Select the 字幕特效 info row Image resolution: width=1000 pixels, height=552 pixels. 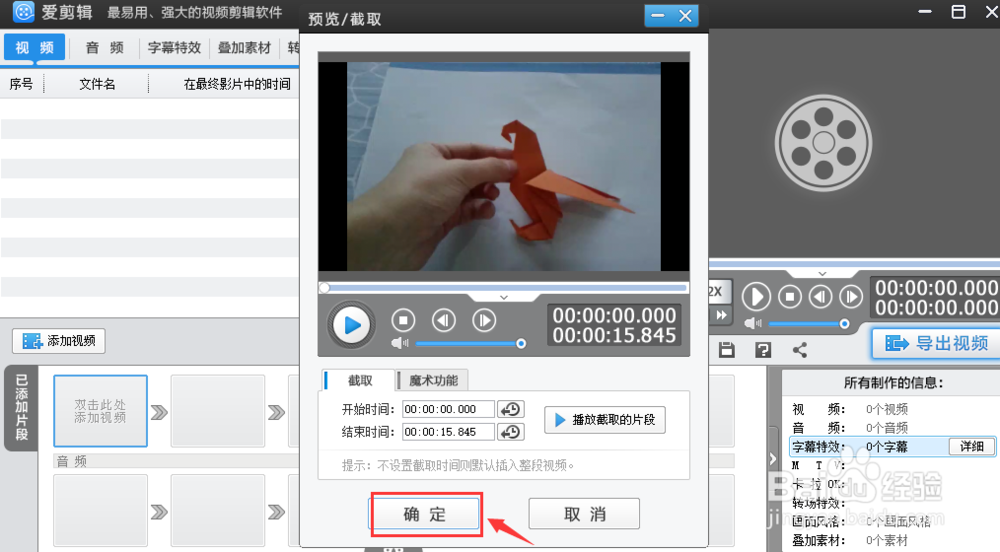pyautogui.click(x=892, y=446)
